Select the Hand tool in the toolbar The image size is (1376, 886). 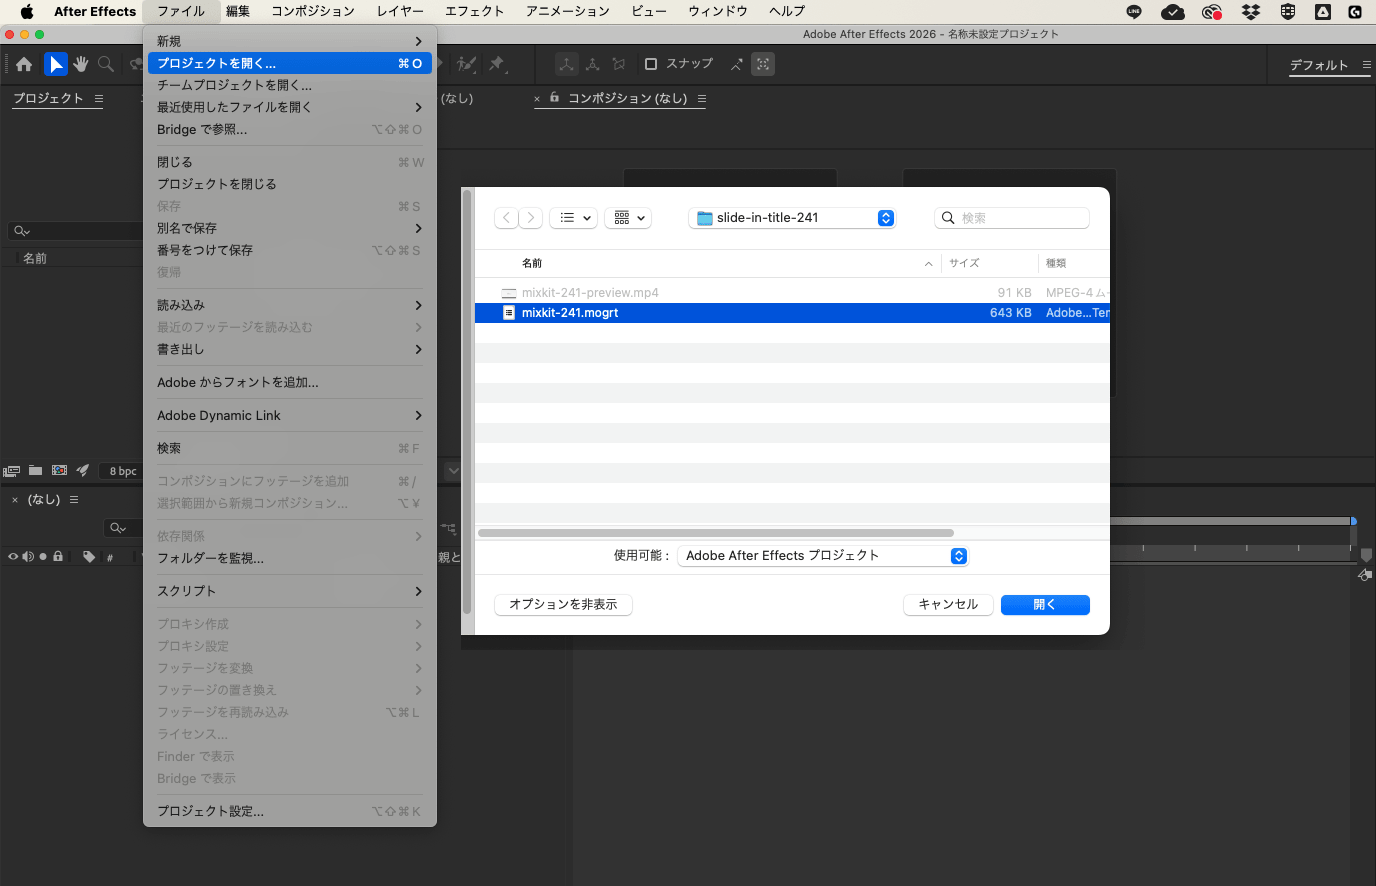80,63
